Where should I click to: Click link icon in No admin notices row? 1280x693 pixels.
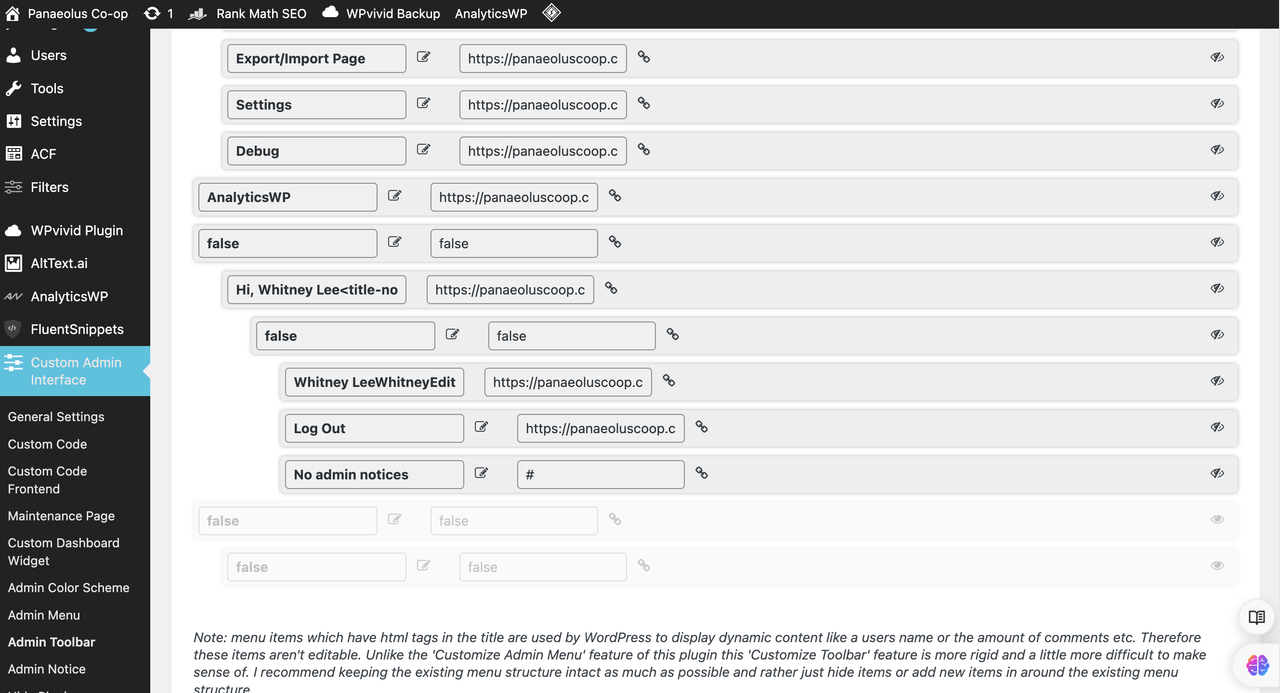pos(702,473)
